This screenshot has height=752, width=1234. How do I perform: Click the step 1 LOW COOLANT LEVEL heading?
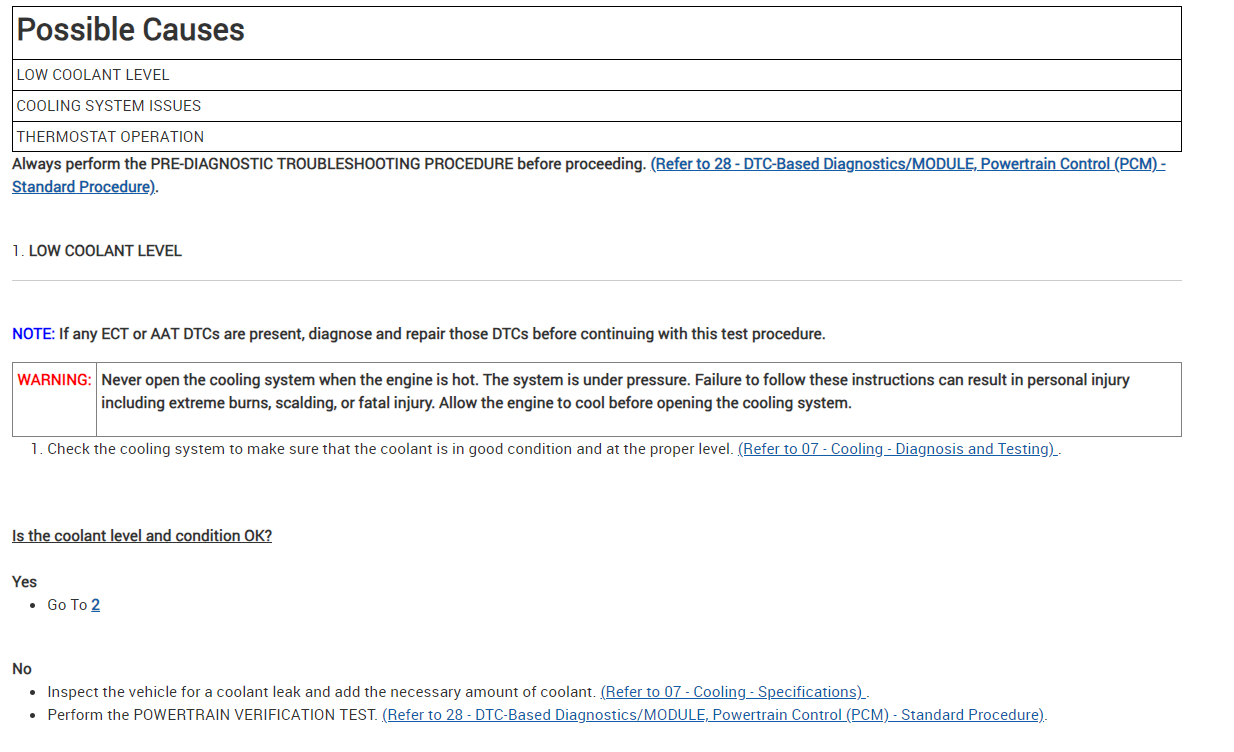(x=105, y=251)
